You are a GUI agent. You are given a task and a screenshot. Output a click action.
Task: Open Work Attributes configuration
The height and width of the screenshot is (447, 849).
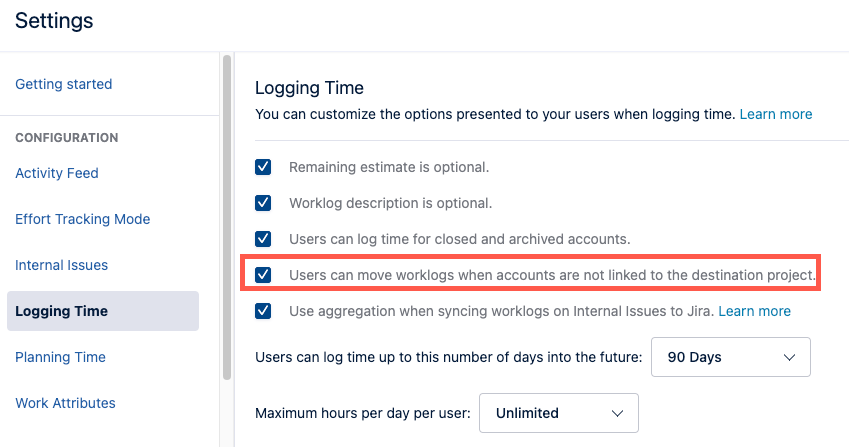click(65, 403)
